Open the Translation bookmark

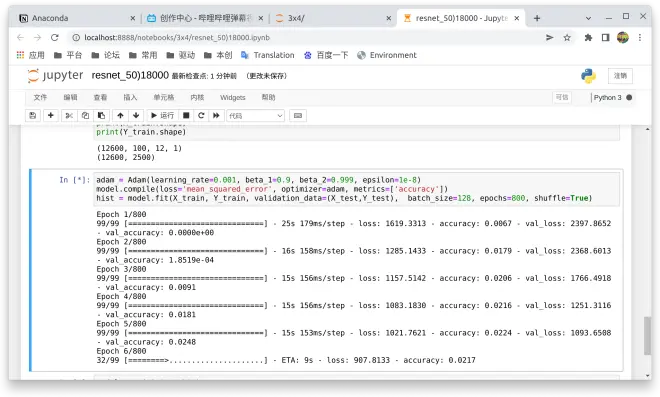(x=268, y=55)
